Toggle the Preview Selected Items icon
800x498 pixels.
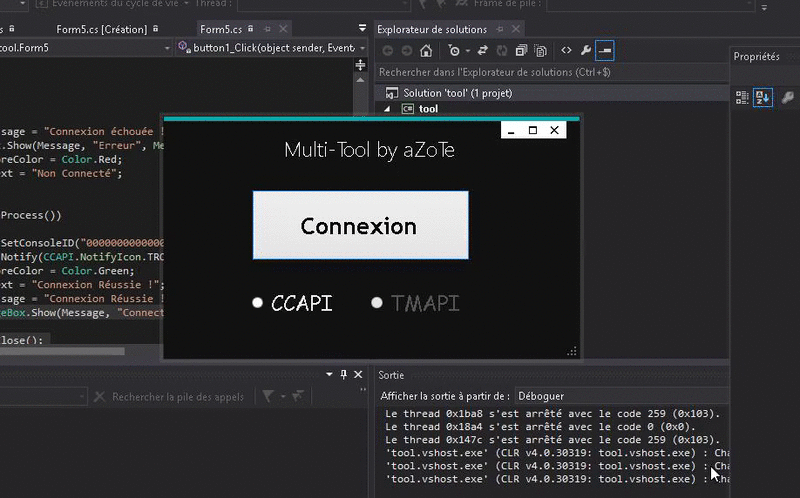(x=605, y=51)
